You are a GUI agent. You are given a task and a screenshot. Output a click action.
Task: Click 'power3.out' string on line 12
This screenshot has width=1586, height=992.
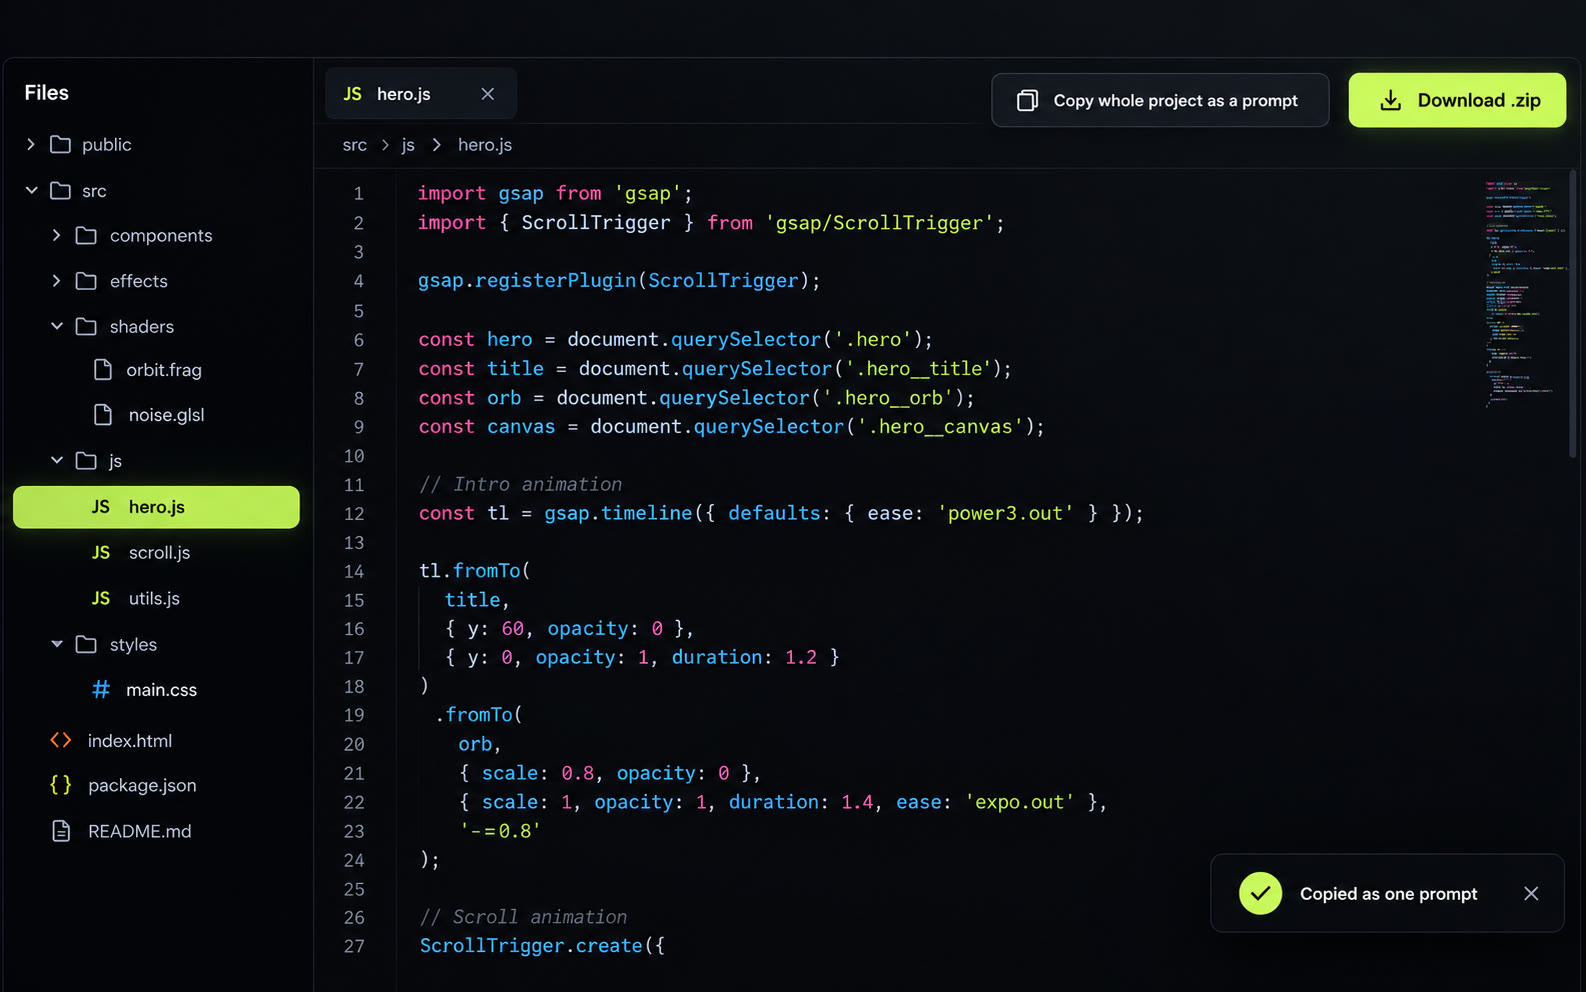tap(1005, 513)
